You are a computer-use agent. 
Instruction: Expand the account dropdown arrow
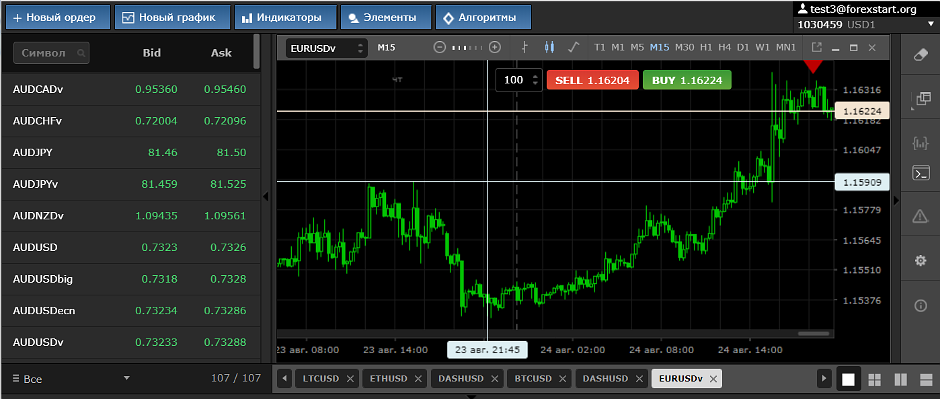[930, 25]
